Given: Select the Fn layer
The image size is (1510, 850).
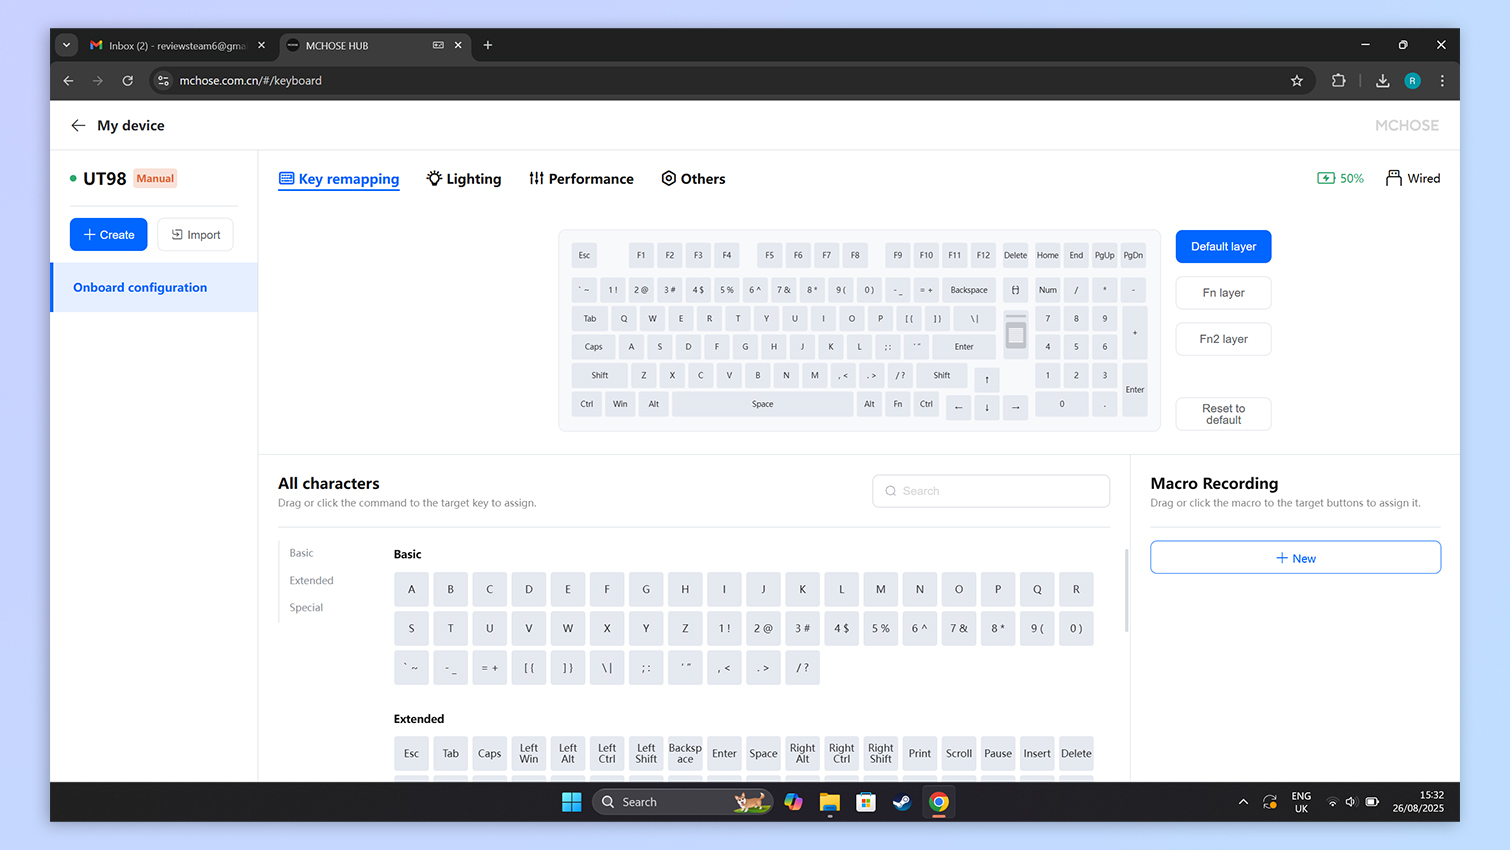Looking at the screenshot, I should click(x=1223, y=293).
